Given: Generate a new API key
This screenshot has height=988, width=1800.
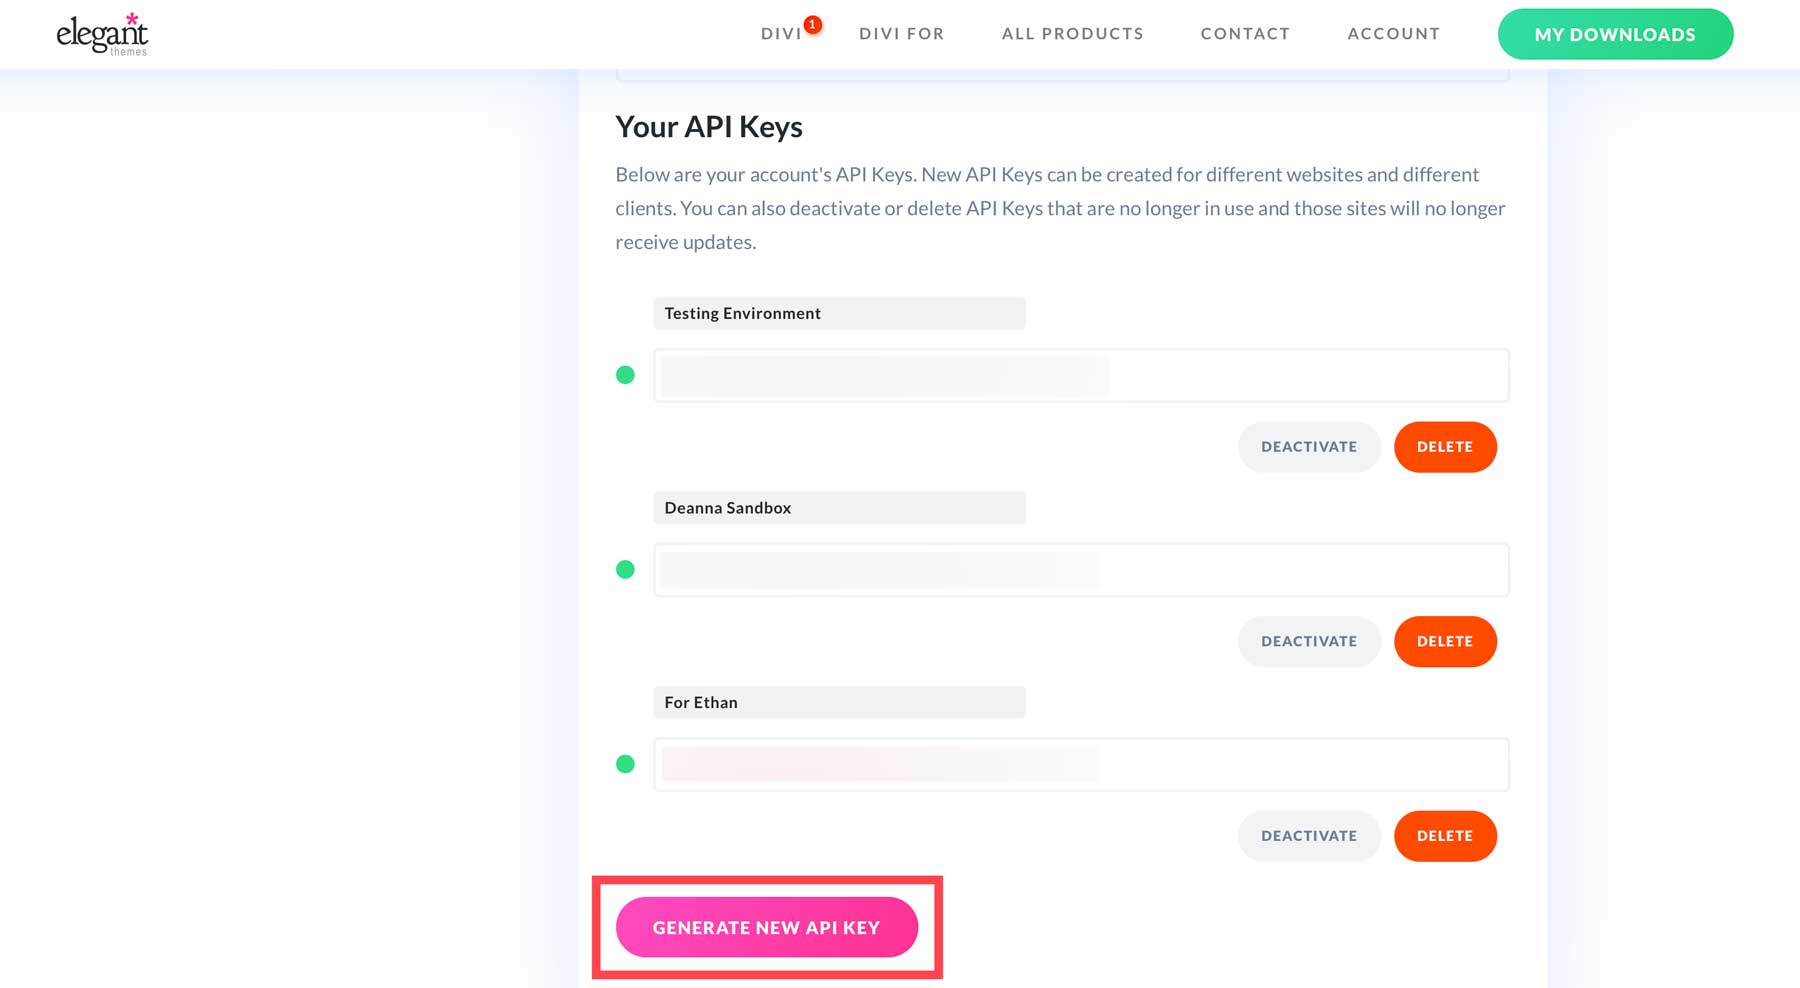Looking at the screenshot, I should click(766, 927).
